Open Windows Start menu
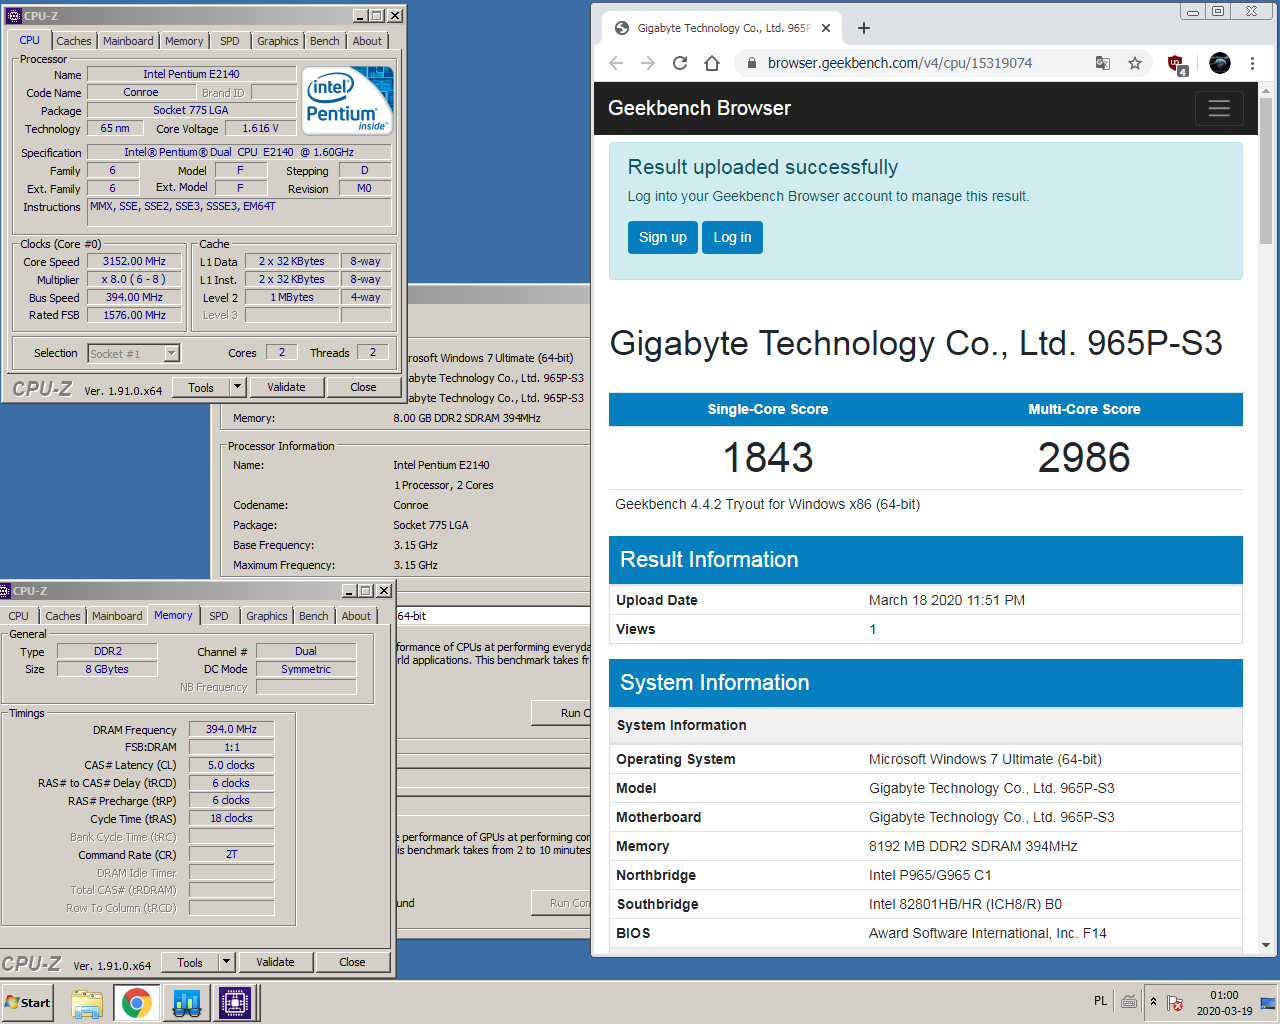This screenshot has height=1024, width=1280. (28, 1002)
